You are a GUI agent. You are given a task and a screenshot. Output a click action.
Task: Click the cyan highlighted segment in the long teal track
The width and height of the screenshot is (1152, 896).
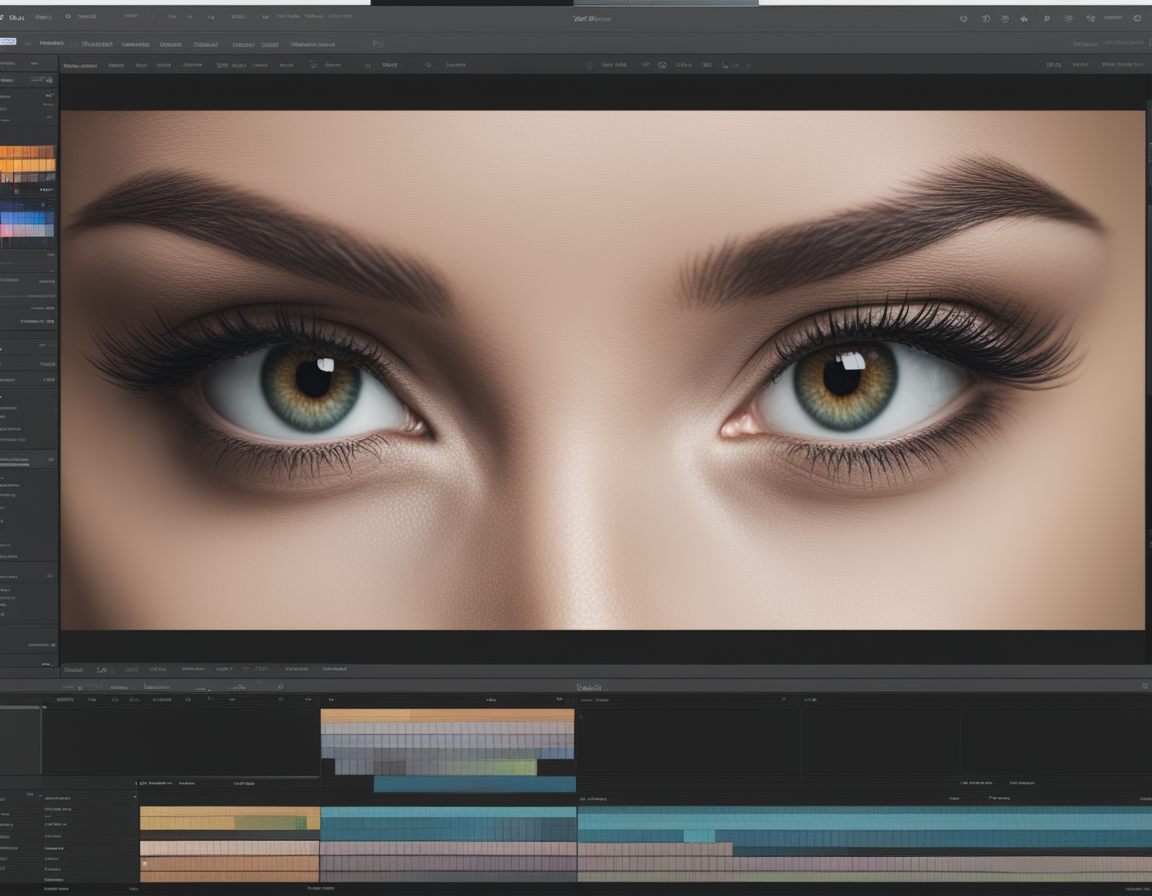coord(699,836)
